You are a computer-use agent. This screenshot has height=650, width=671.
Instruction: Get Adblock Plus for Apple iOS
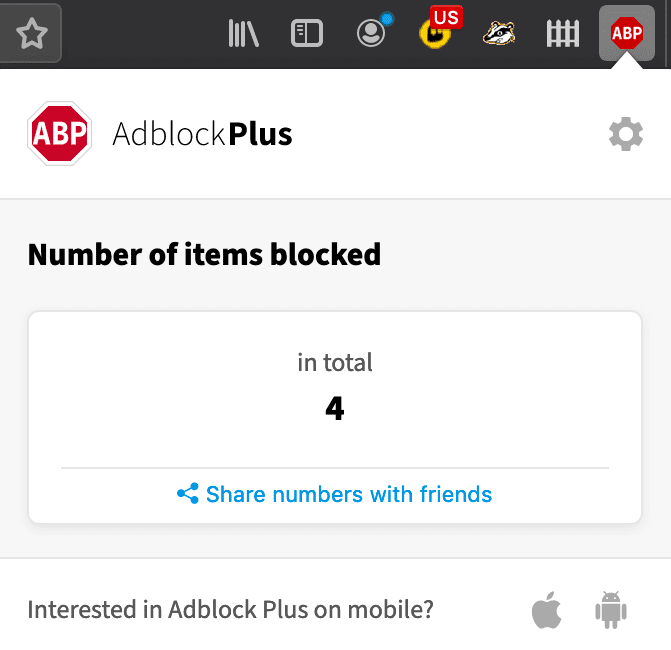[547, 610]
